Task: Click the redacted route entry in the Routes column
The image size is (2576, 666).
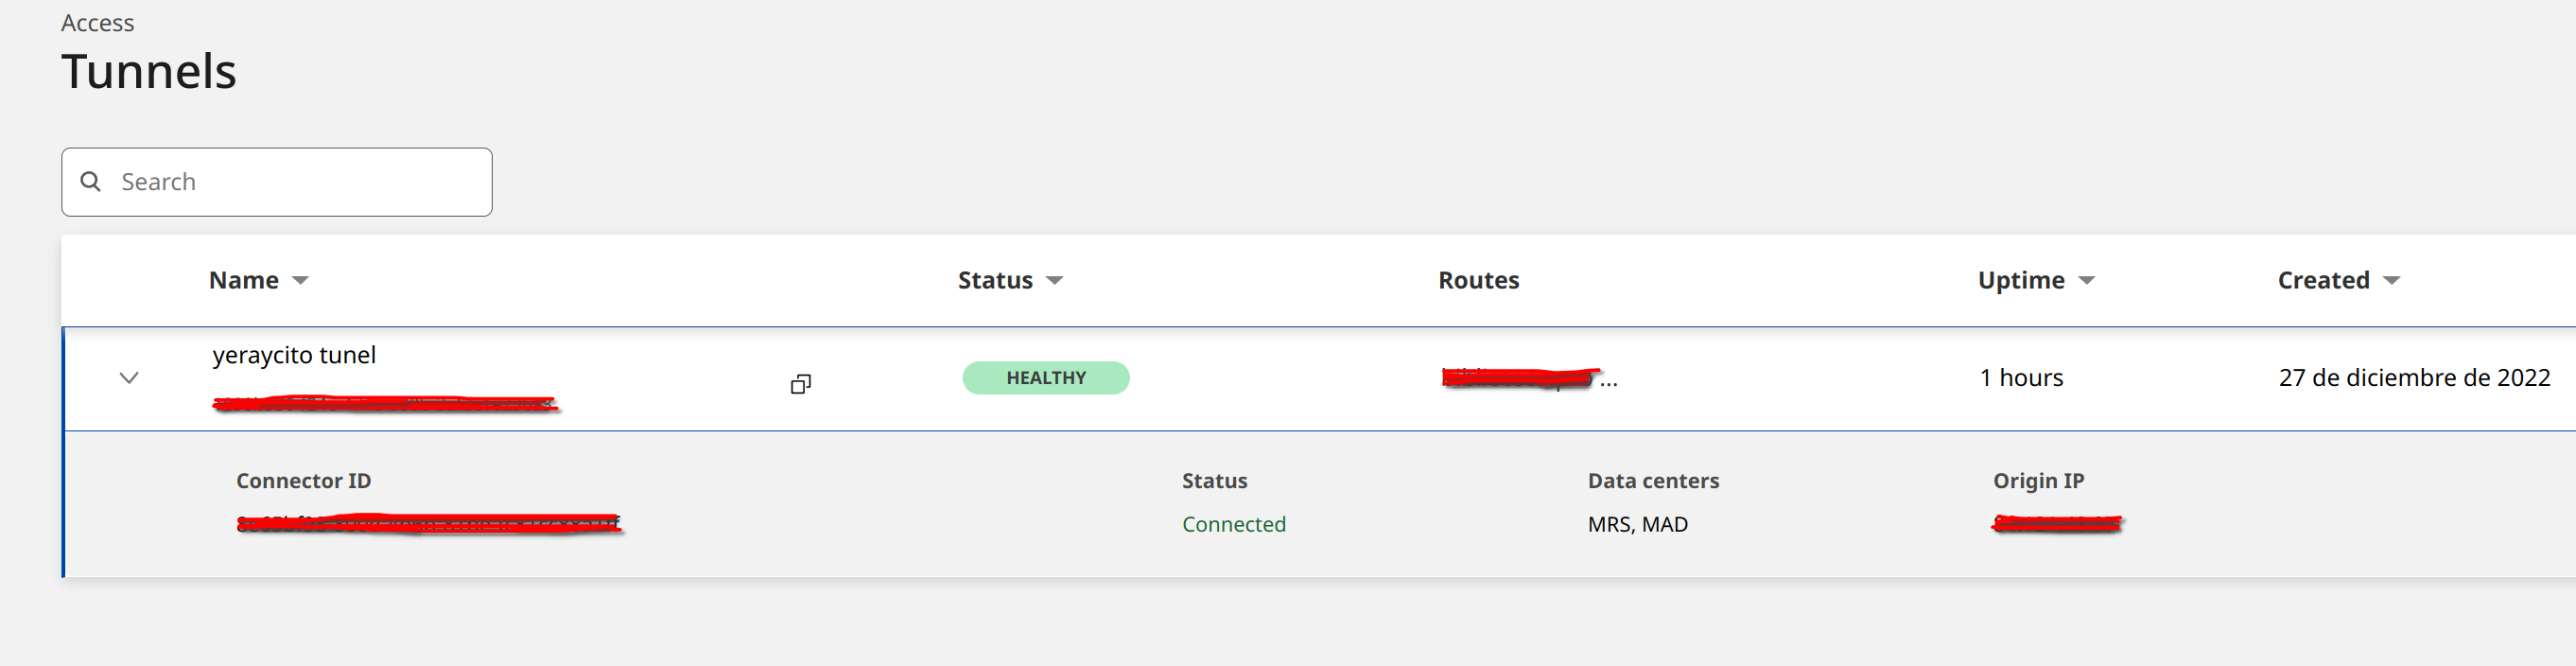Action: [x=1518, y=378]
